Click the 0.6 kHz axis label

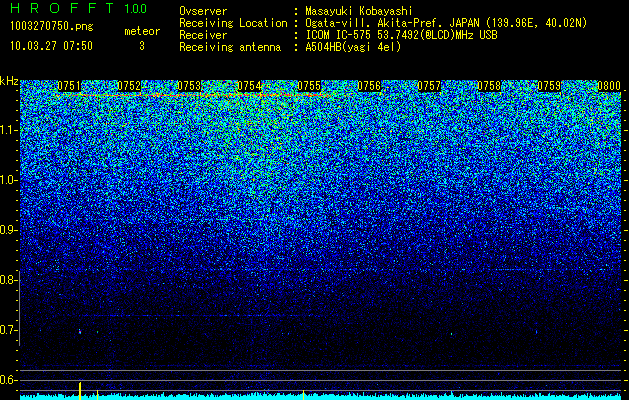click(7, 380)
